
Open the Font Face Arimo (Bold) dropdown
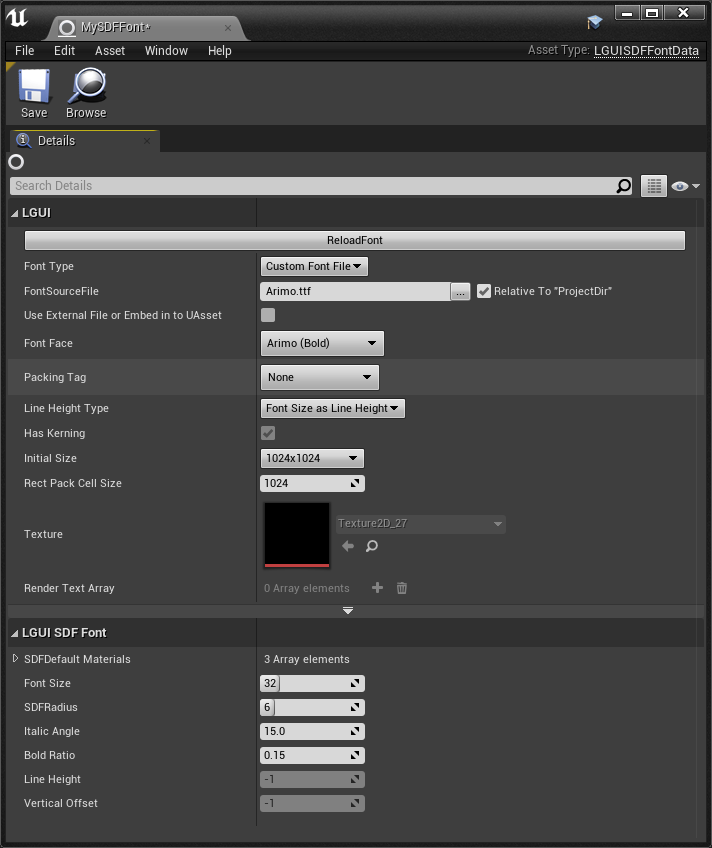[x=322, y=343]
